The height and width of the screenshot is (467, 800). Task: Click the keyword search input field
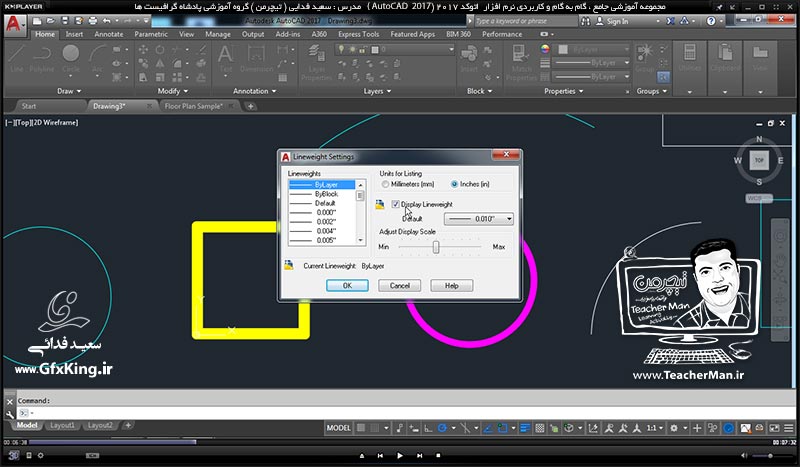point(526,21)
